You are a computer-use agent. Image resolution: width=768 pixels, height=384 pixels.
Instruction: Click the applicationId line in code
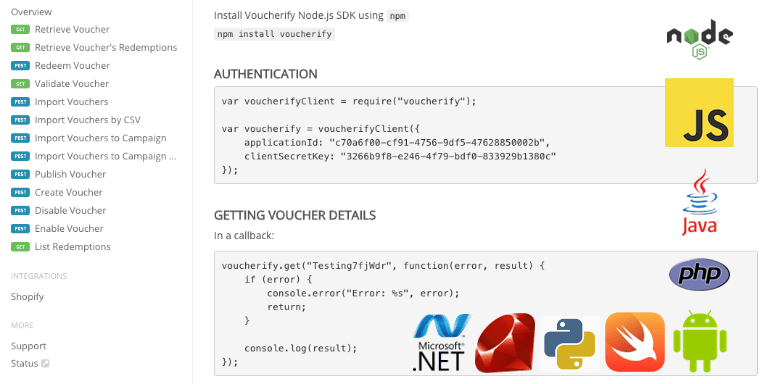pos(397,143)
